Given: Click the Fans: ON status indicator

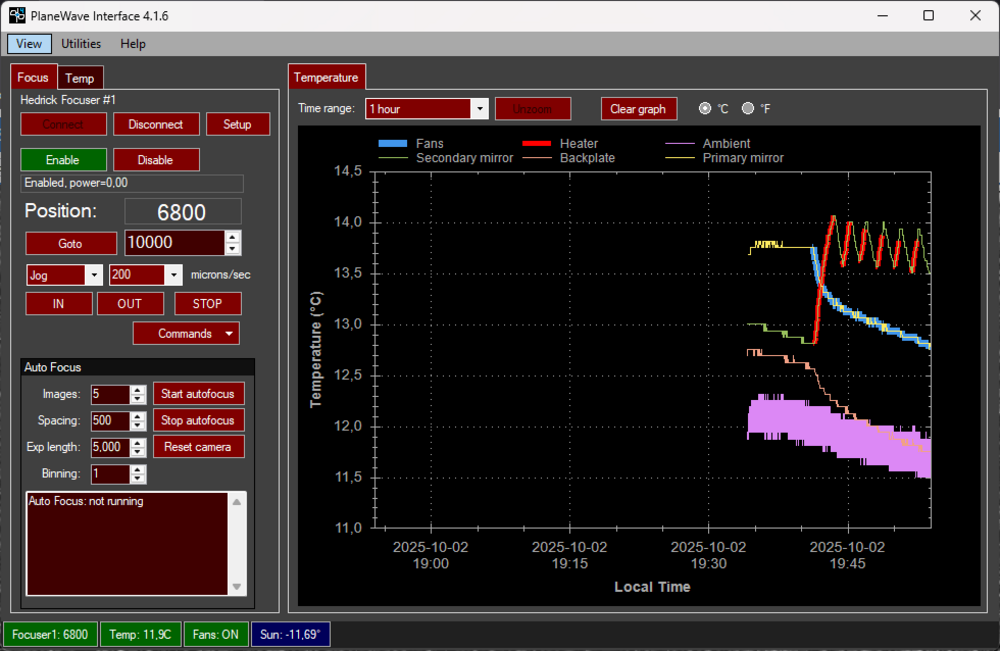Looking at the screenshot, I should 215,634.
